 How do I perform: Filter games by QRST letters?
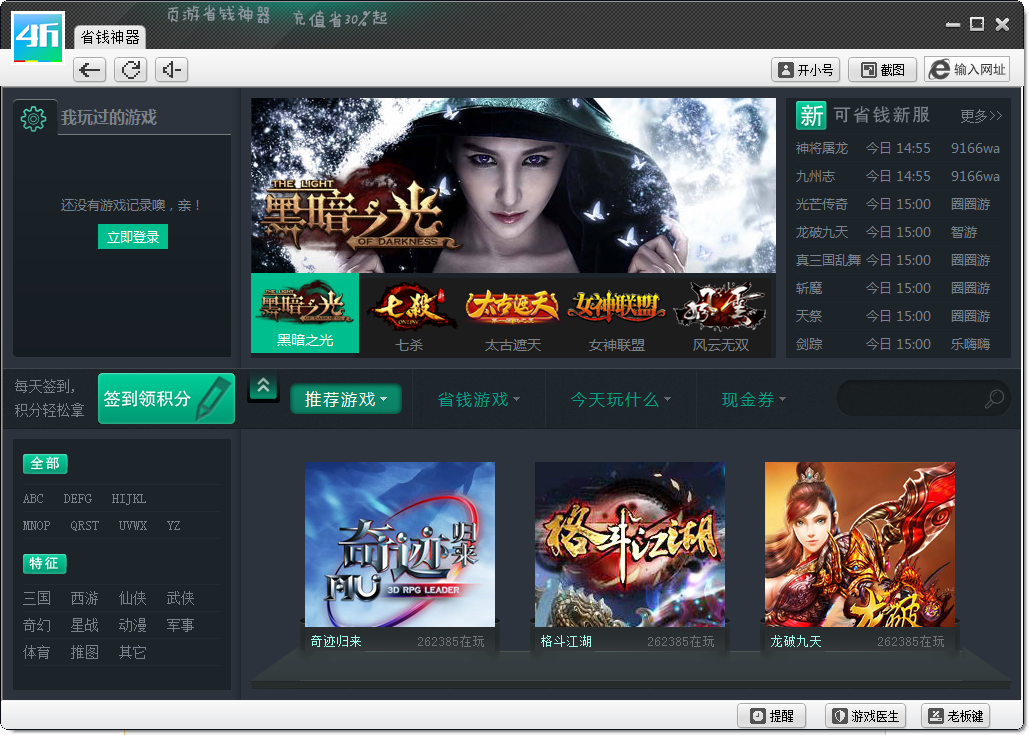(85, 526)
